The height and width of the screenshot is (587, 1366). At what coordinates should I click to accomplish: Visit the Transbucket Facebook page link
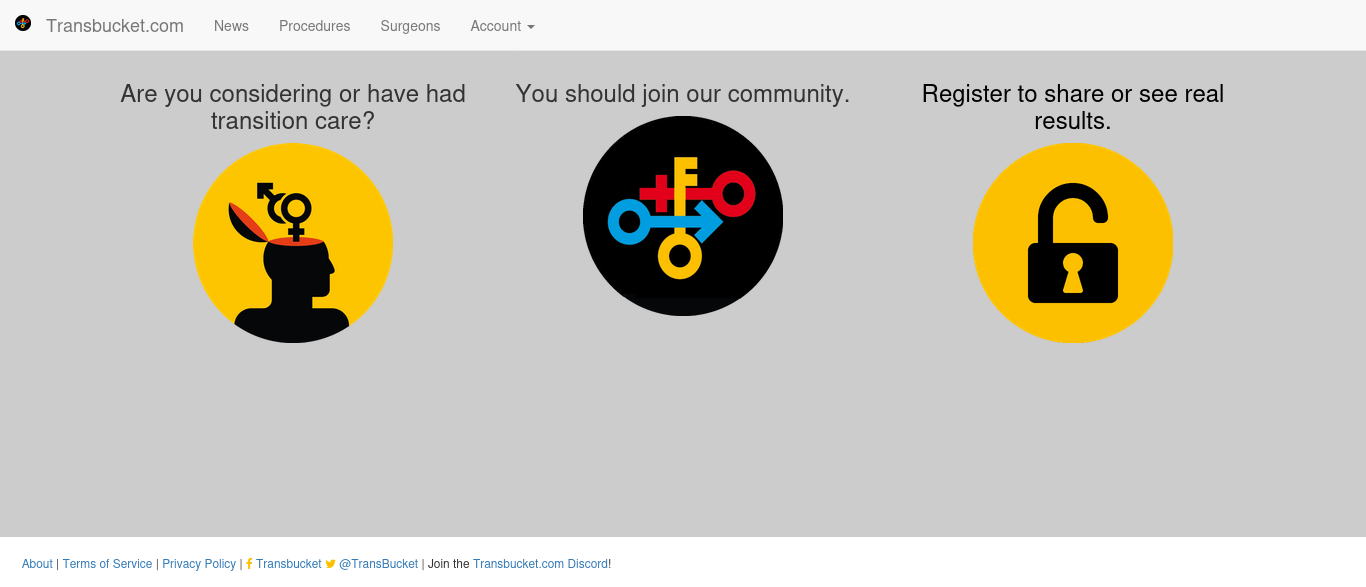(x=289, y=564)
